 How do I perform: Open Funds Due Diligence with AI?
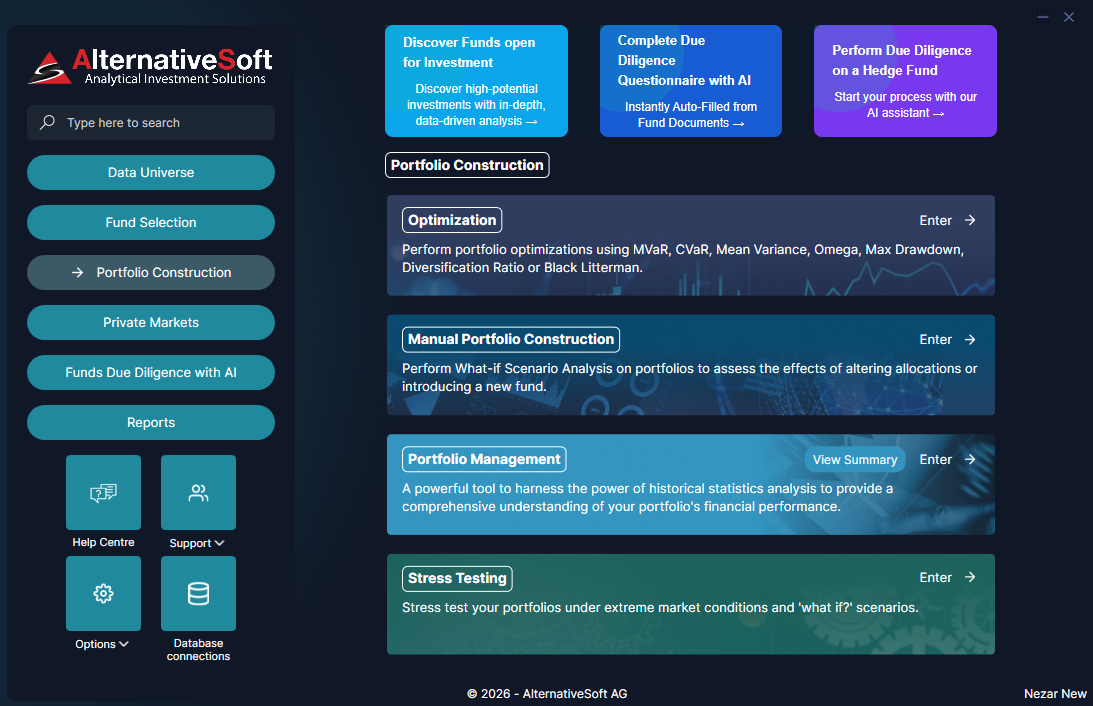[151, 373]
